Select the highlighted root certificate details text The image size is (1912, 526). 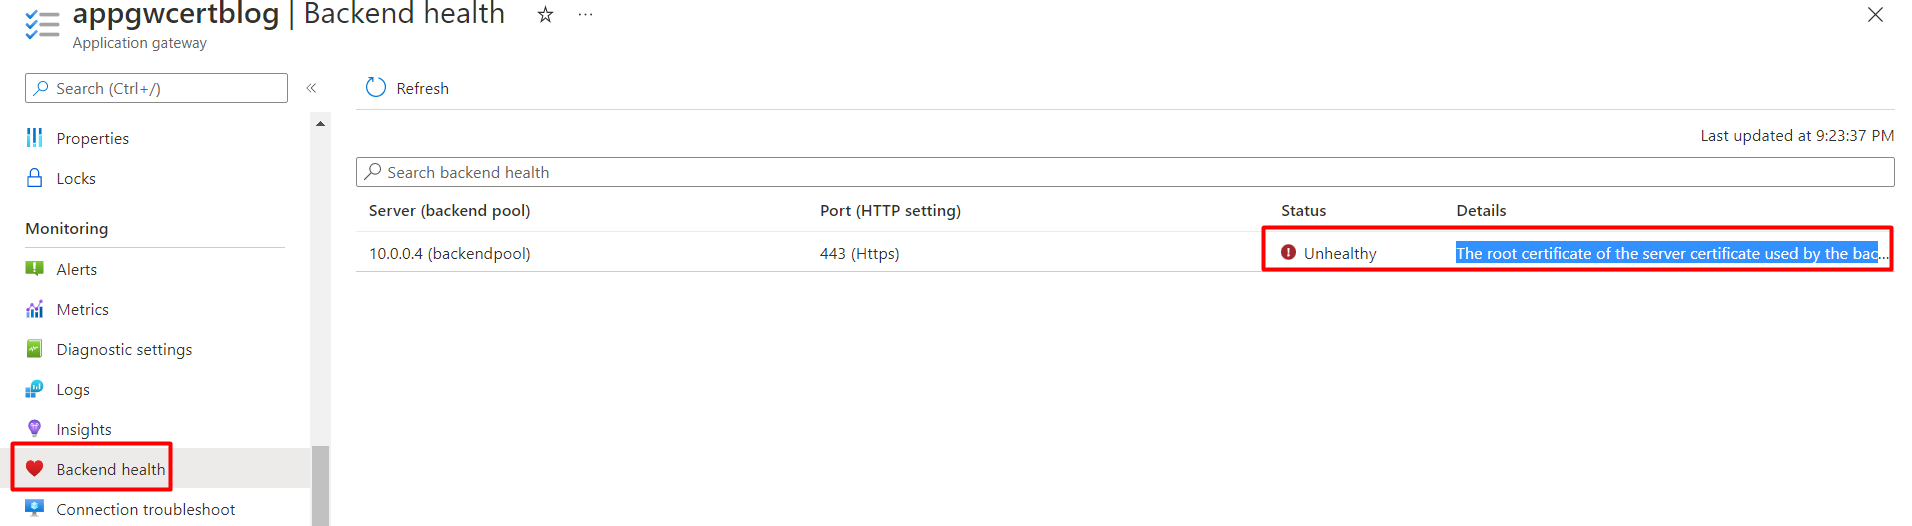[1666, 253]
